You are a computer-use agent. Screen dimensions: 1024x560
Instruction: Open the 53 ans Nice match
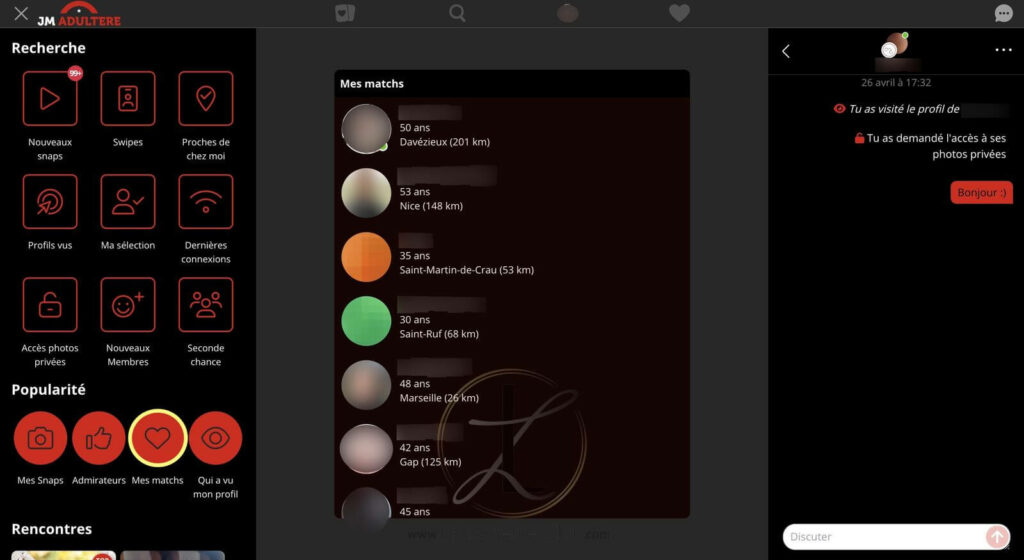tap(512, 193)
